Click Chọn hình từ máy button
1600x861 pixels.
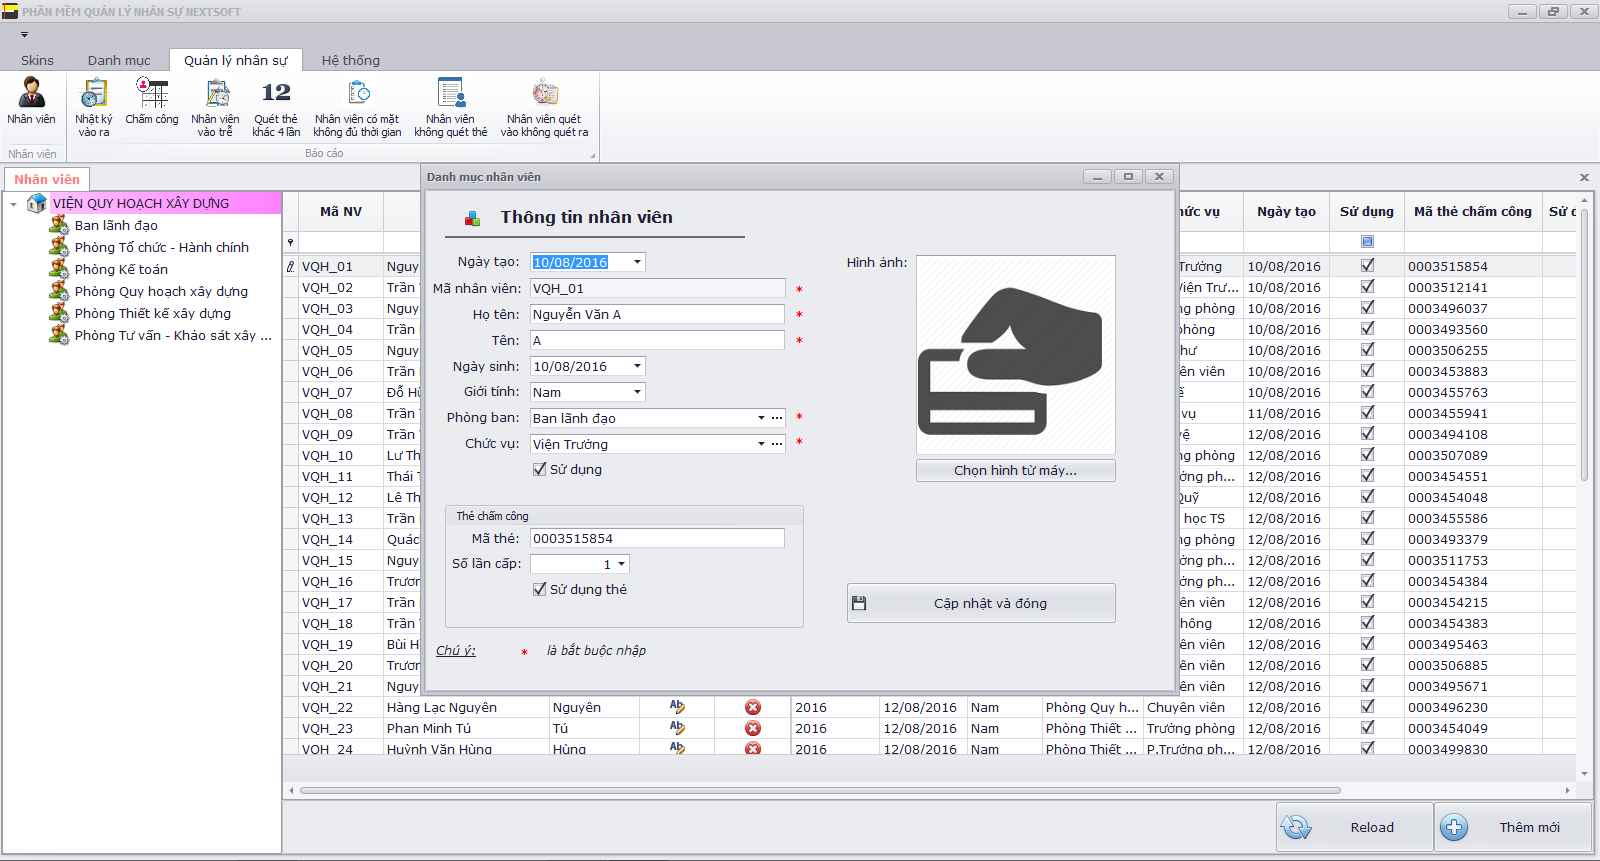pyautogui.click(x=1015, y=470)
